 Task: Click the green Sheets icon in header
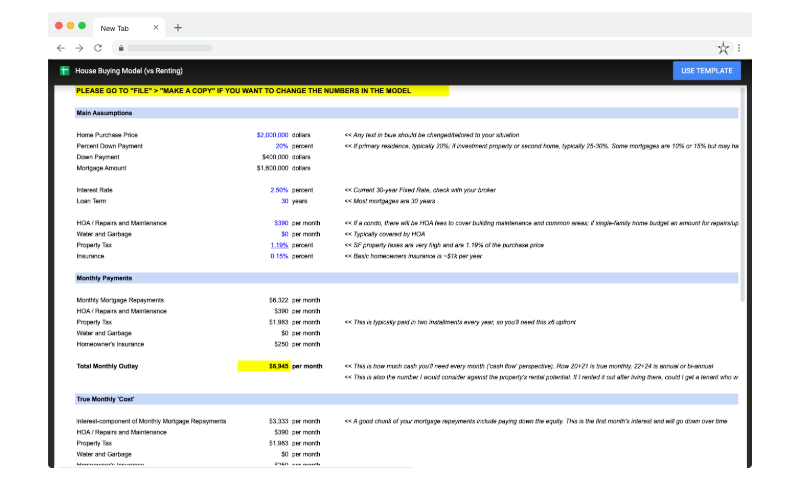[64, 71]
